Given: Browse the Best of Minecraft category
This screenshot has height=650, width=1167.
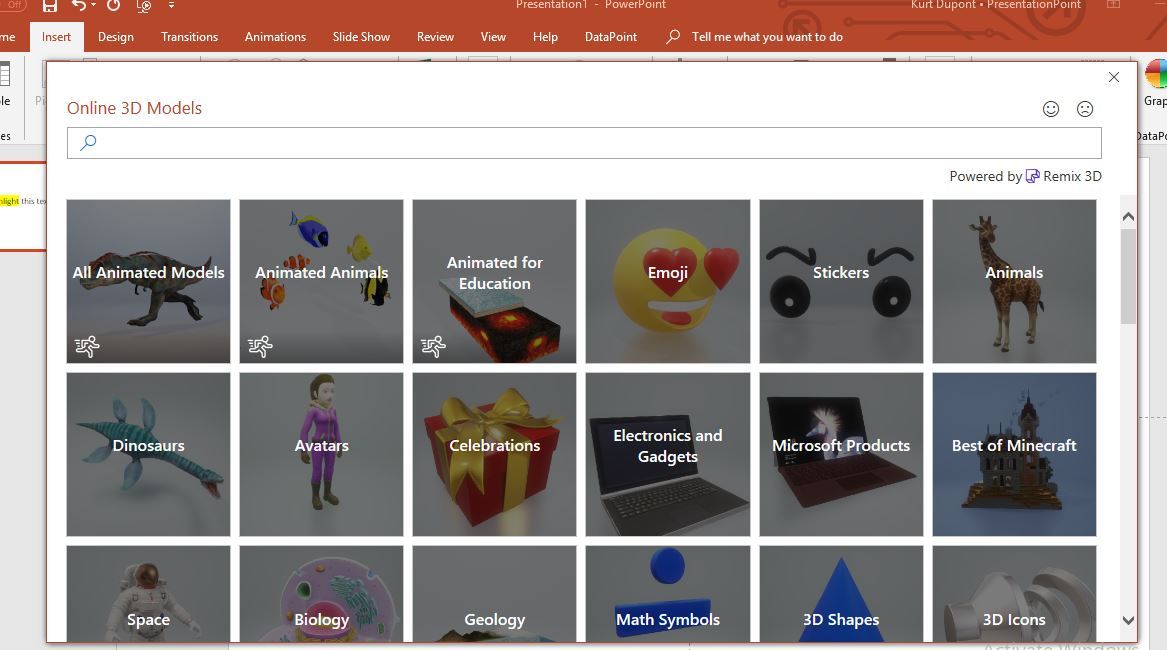Looking at the screenshot, I should click(x=1014, y=454).
